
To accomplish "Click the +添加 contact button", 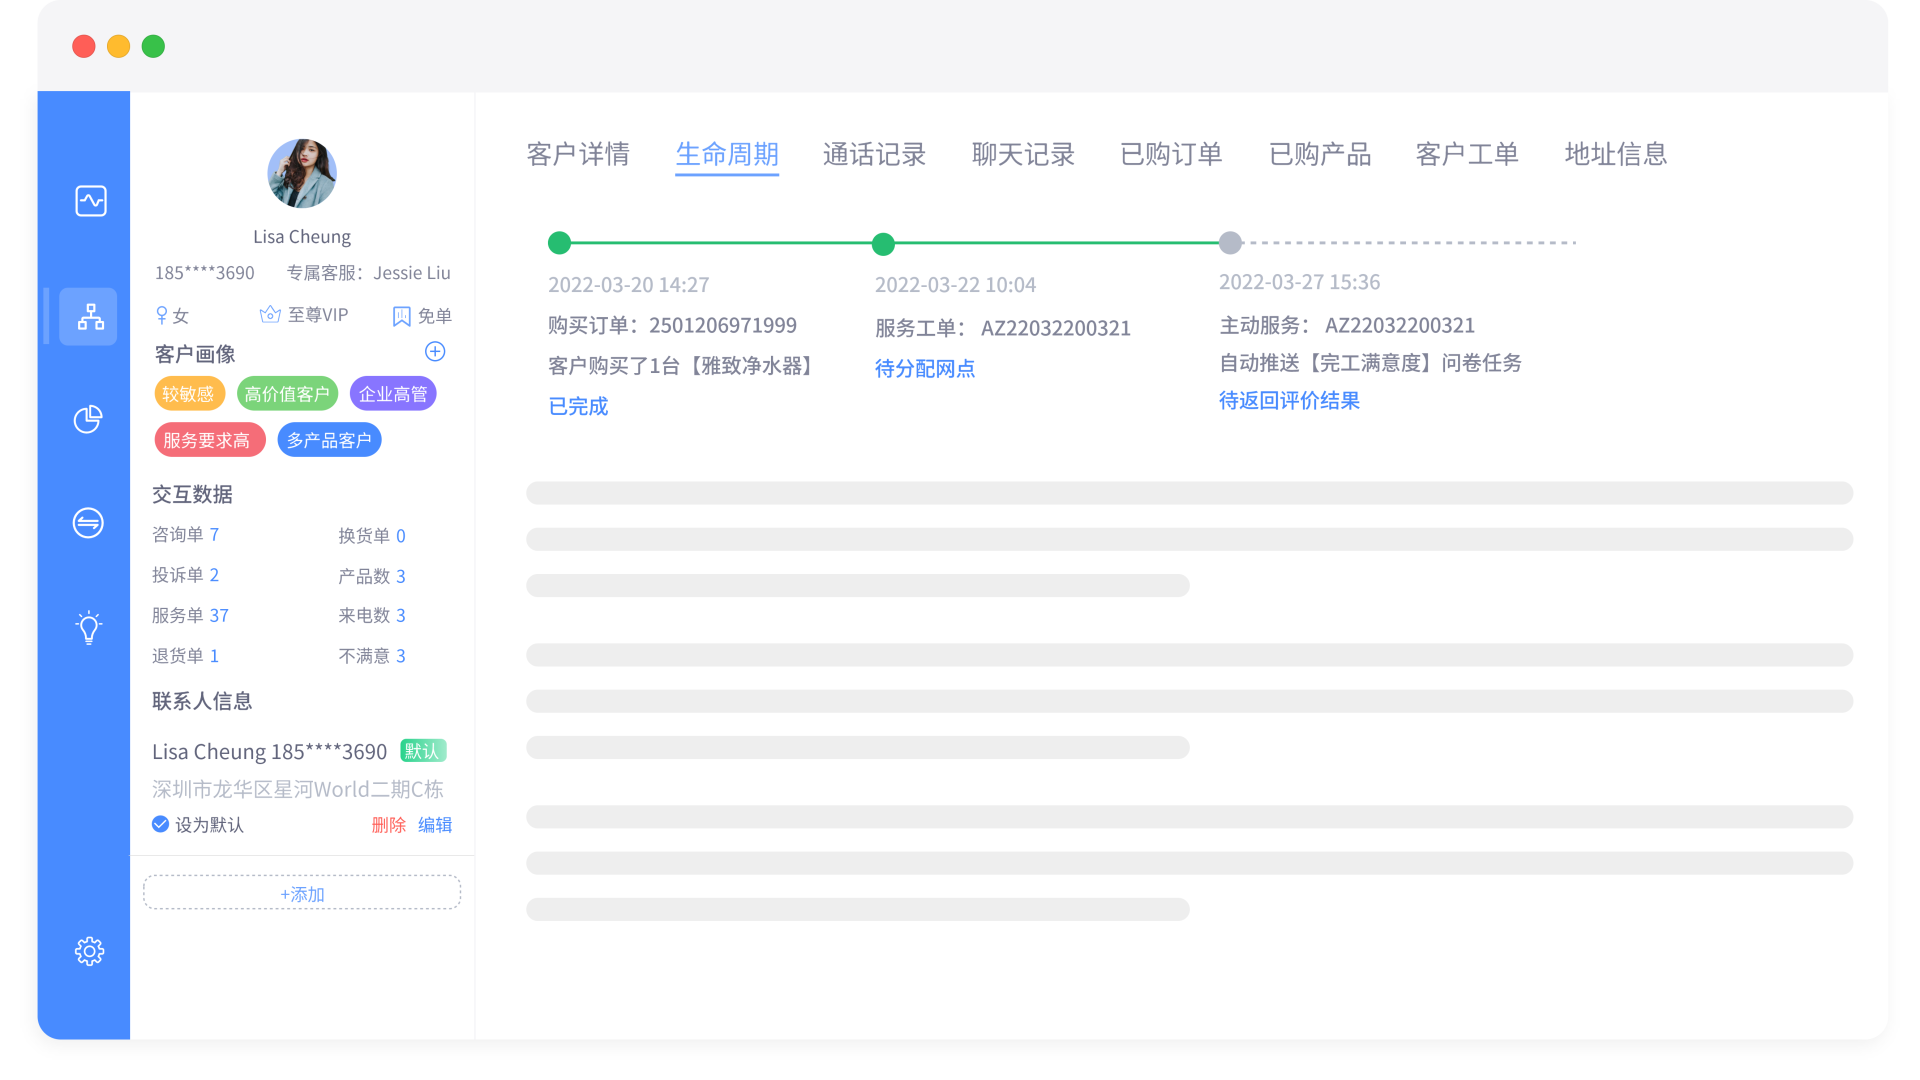I will (x=302, y=893).
